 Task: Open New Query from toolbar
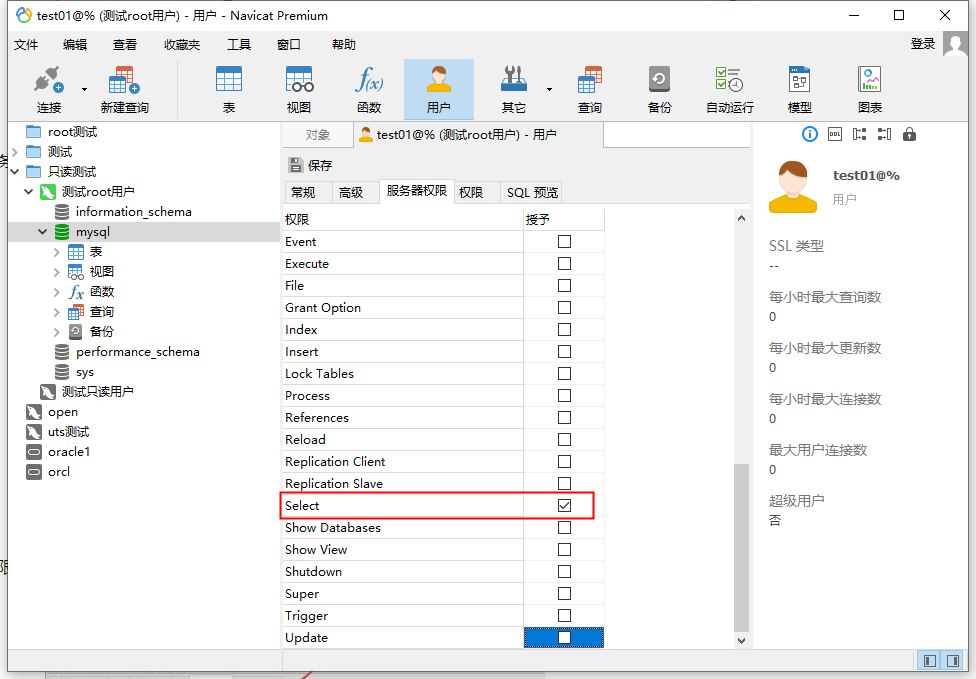(x=124, y=80)
